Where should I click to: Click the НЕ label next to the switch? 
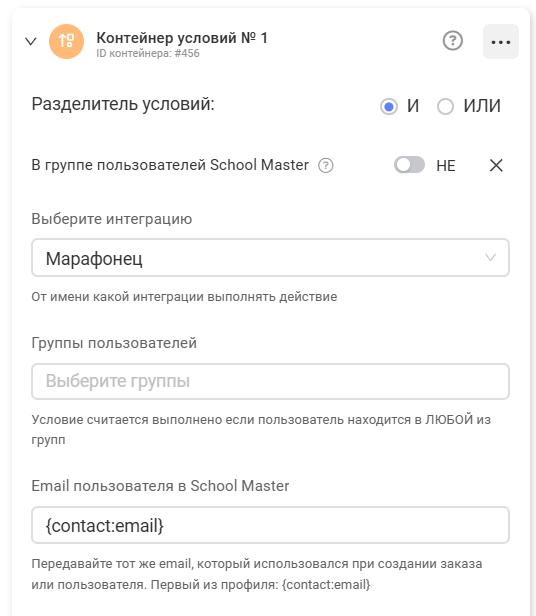pos(446,166)
